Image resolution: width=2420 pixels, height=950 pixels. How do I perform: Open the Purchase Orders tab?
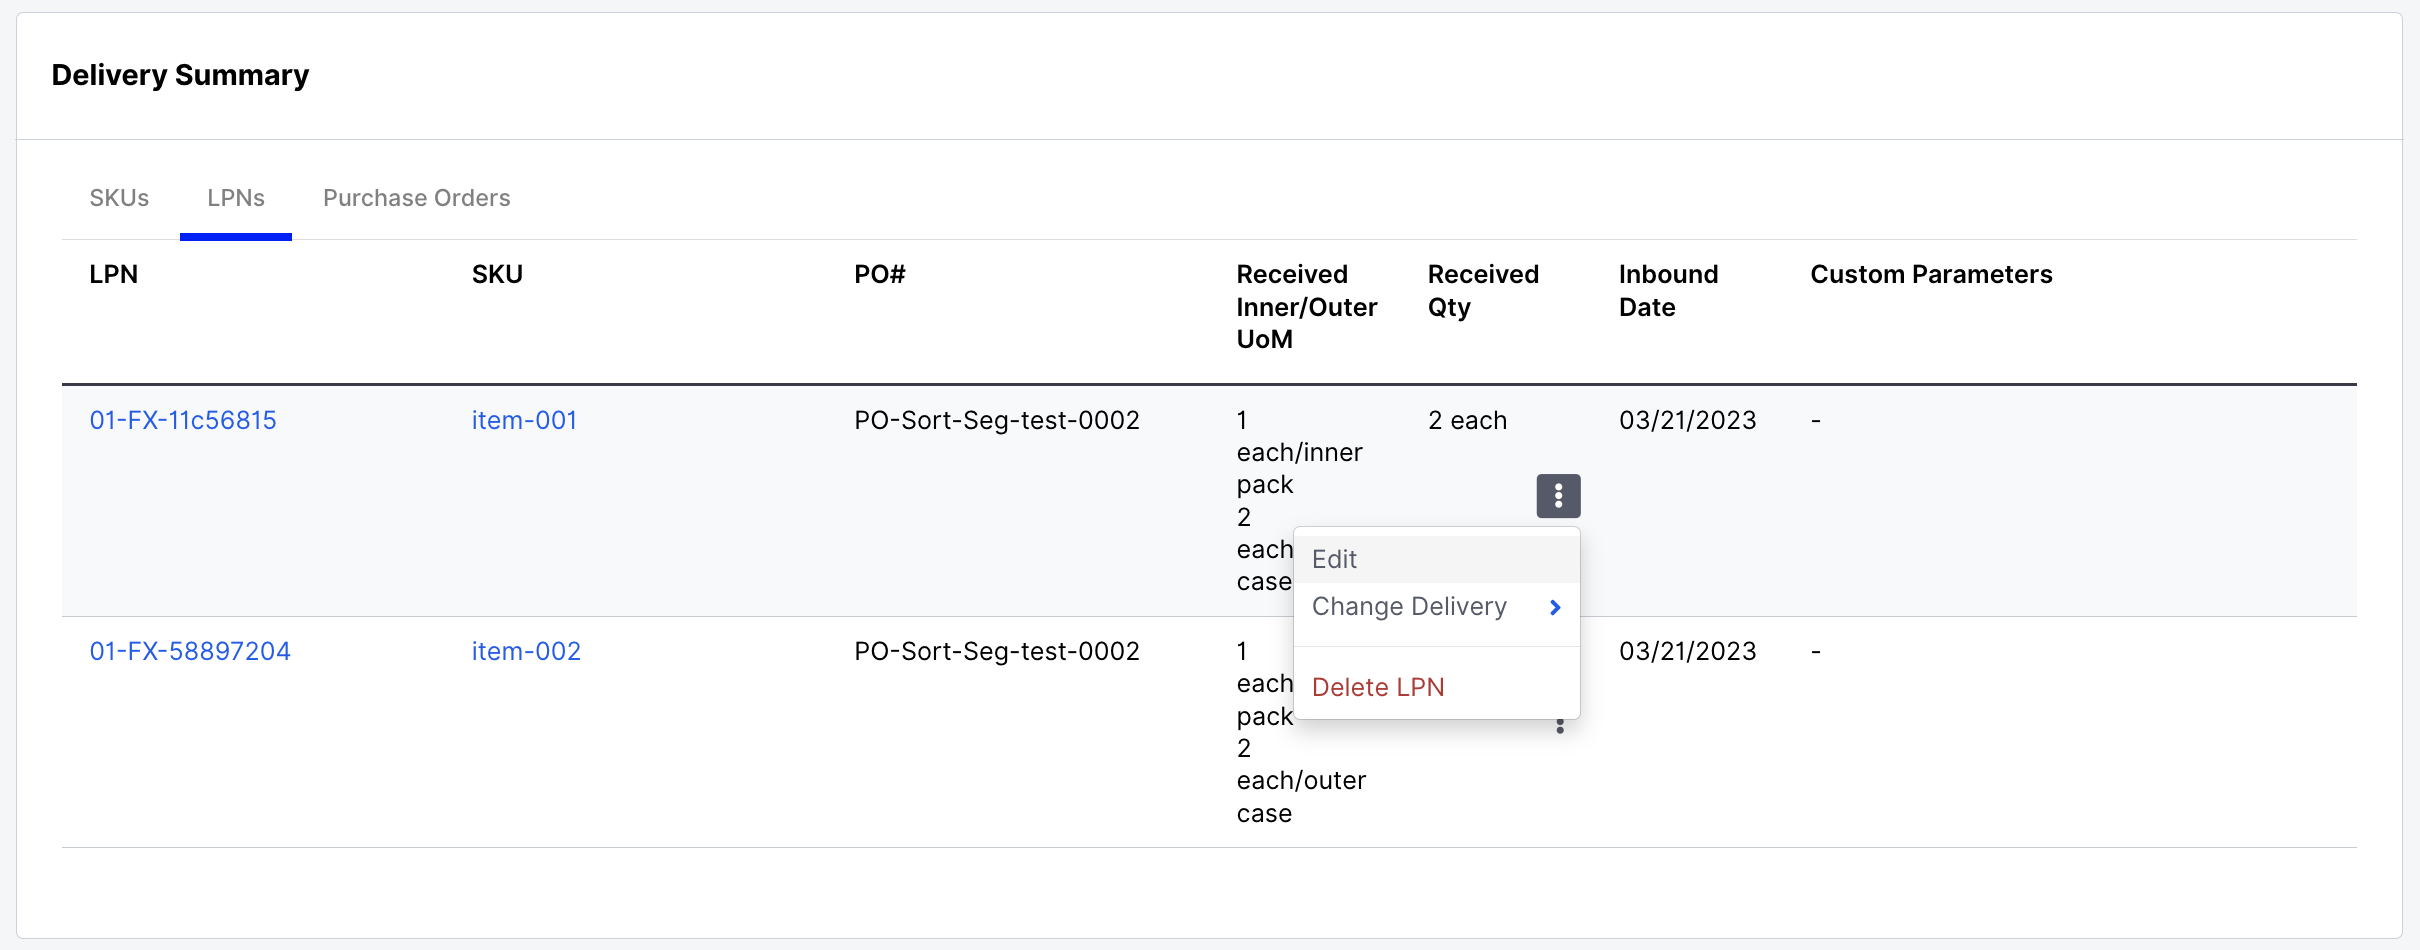pyautogui.click(x=416, y=198)
